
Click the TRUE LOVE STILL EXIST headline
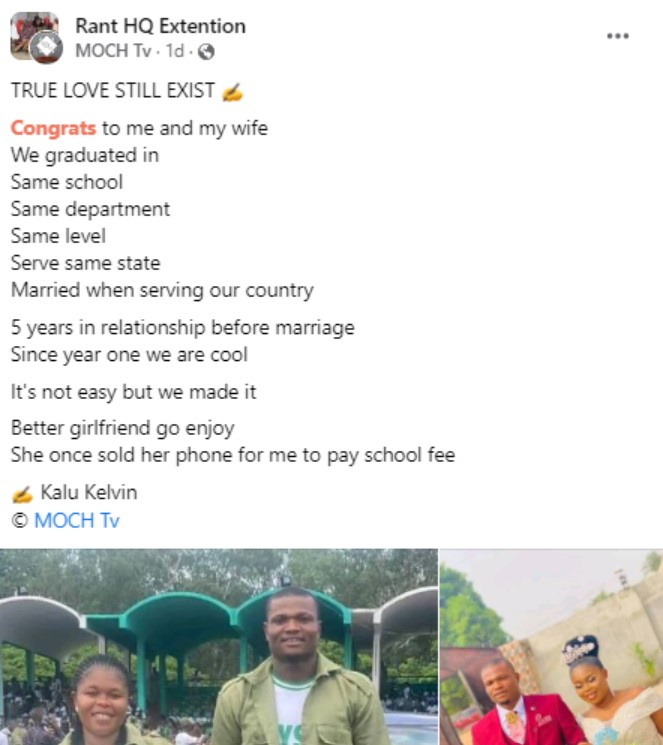click(x=113, y=91)
